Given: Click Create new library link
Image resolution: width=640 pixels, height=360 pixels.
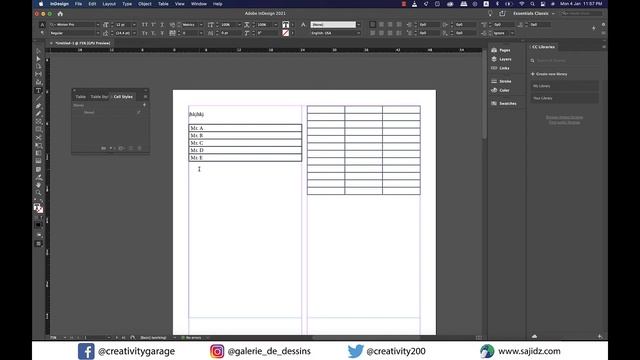Looking at the screenshot, I should (549, 74).
